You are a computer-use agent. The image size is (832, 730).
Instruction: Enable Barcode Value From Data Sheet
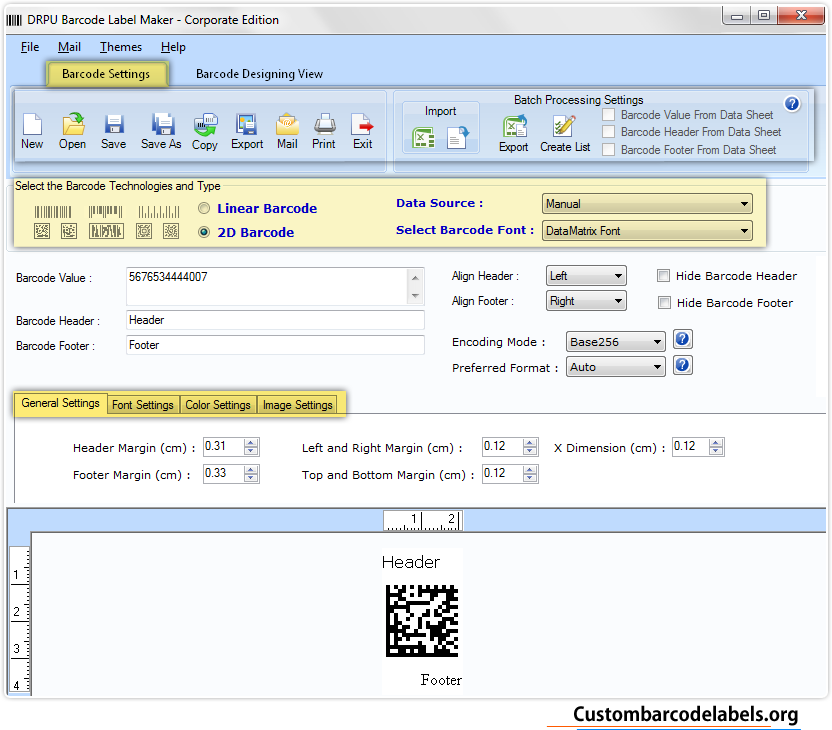pyautogui.click(x=609, y=115)
